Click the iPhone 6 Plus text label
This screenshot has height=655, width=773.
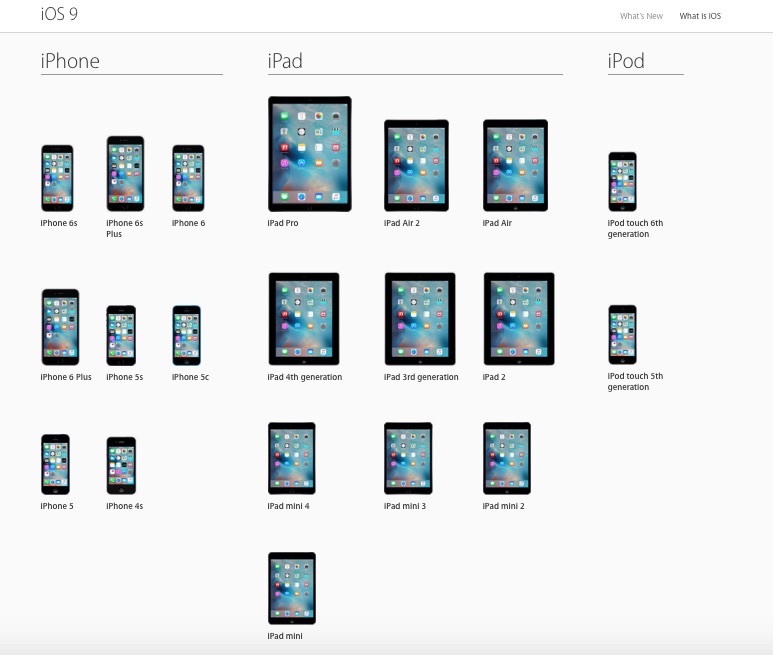click(x=66, y=377)
